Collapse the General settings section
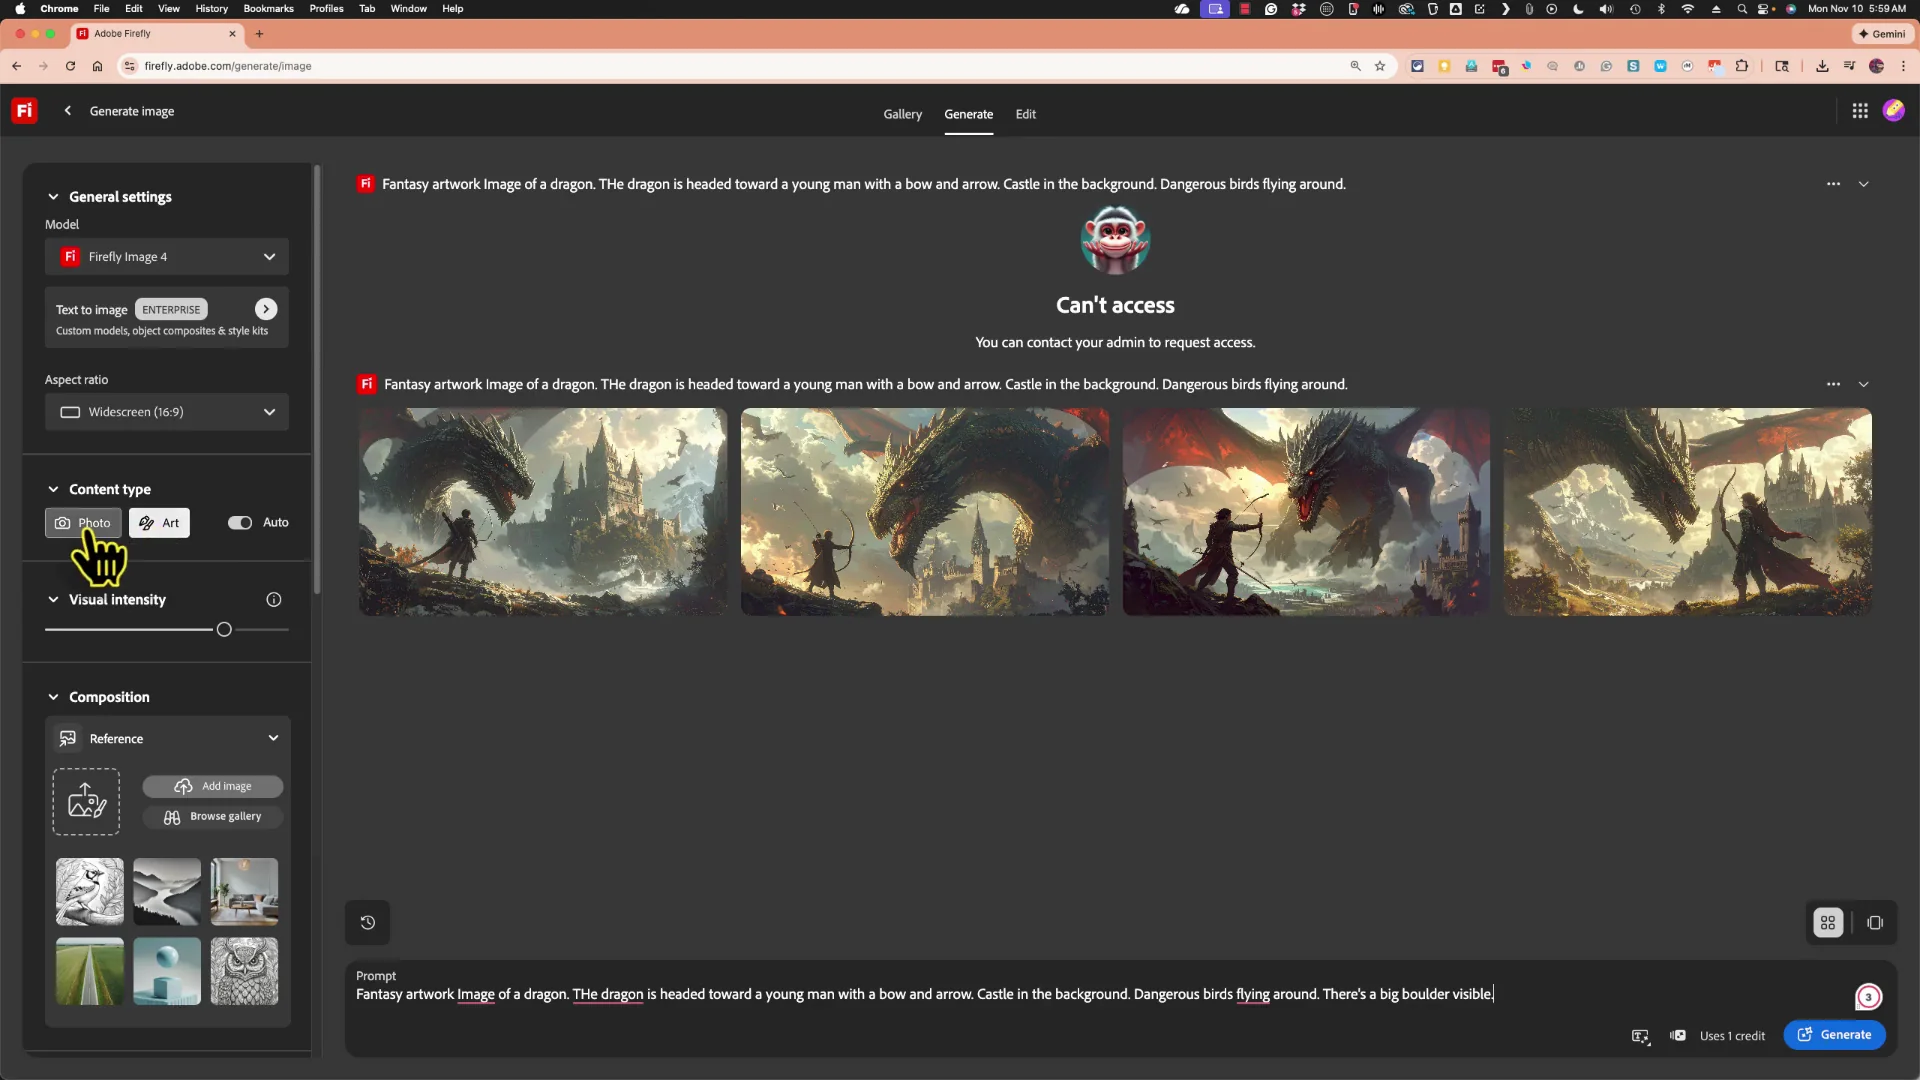This screenshot has width=1920, height=1080. (53, 196)
